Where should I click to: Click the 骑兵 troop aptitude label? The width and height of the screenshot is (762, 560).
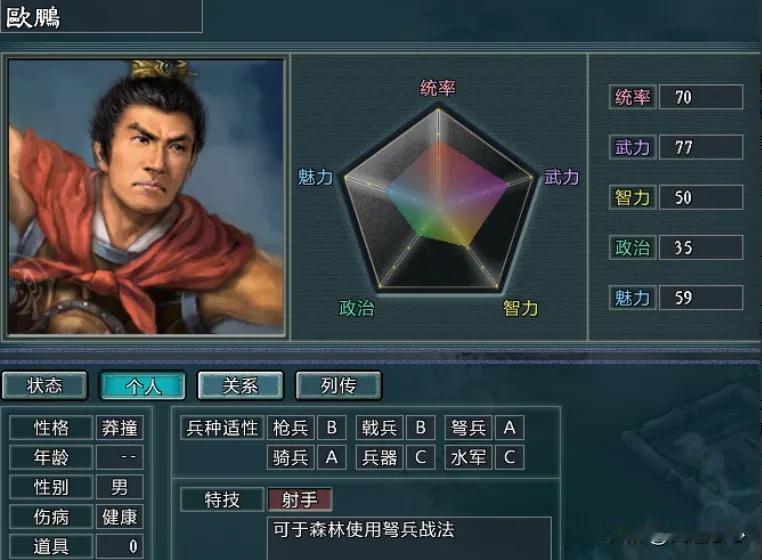[x=291, y=457]
